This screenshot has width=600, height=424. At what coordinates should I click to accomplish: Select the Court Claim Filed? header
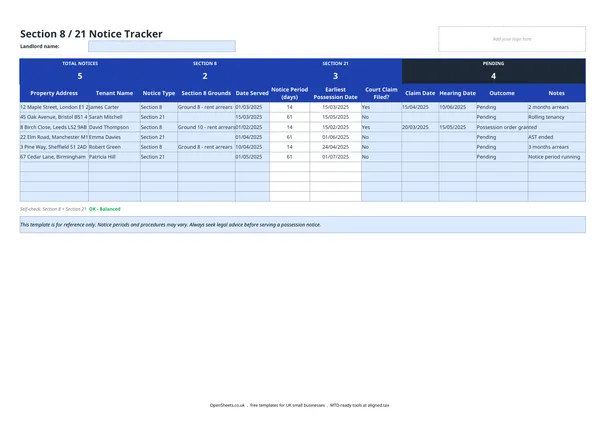tap(382, 93)
